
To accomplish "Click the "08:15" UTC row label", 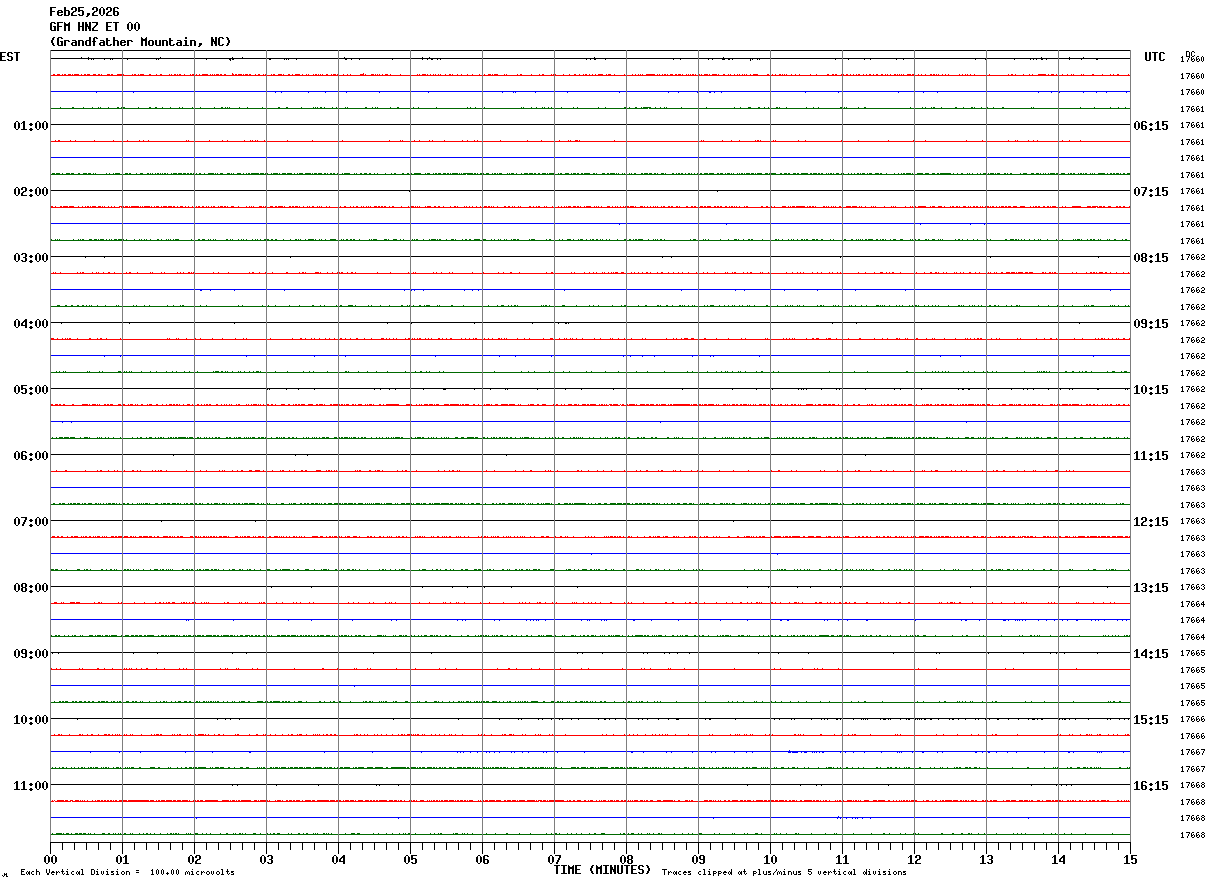I will tap(1151, 257).
